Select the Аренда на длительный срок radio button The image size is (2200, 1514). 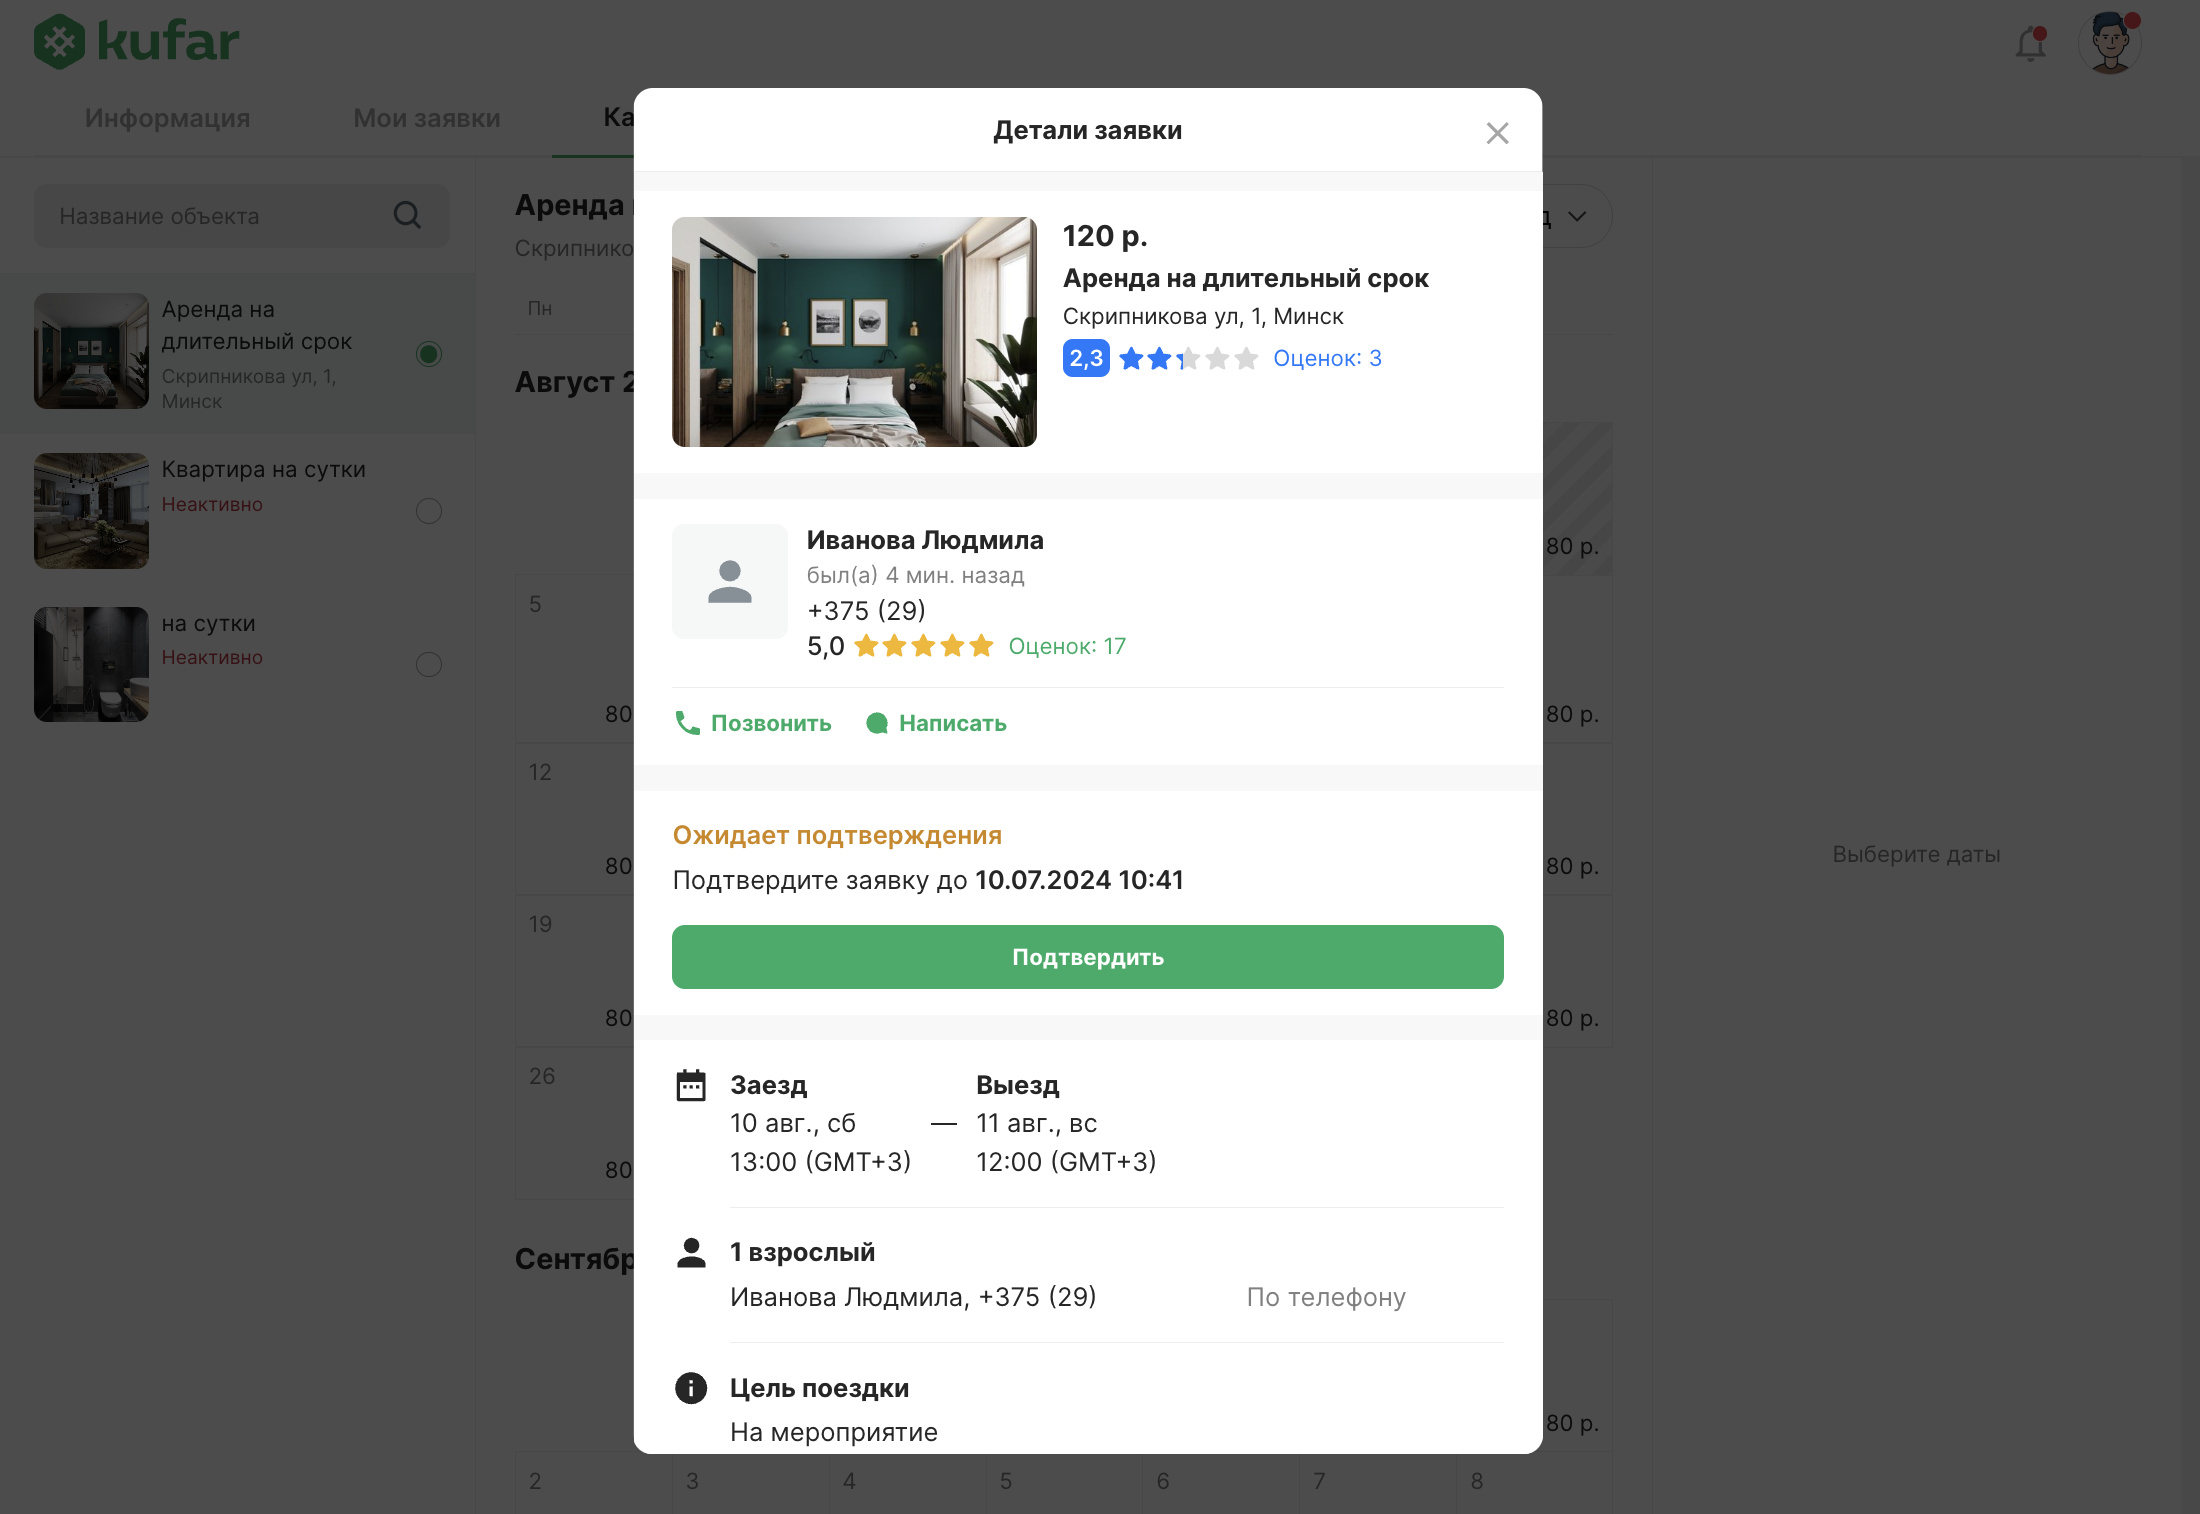tap(429, 354)
